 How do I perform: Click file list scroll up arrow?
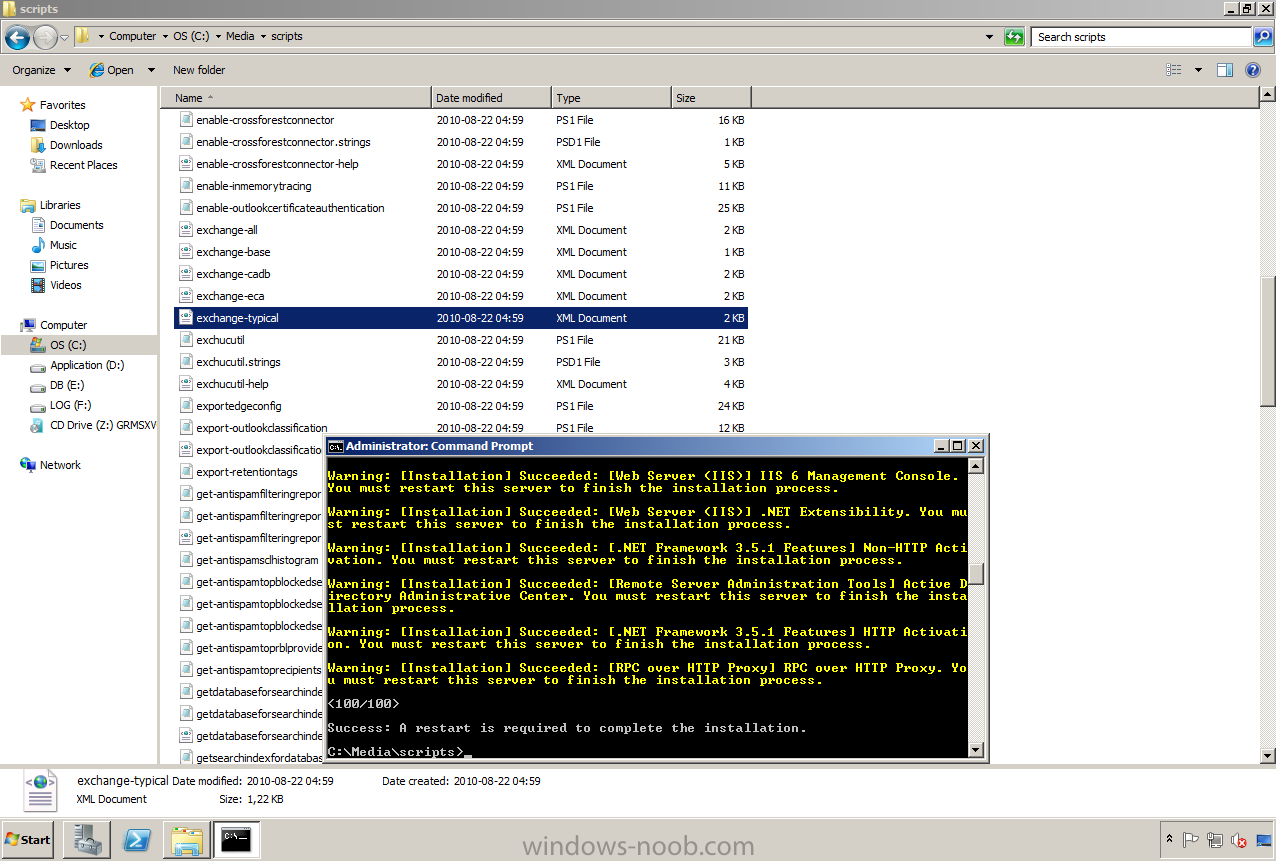point(1267,95)
